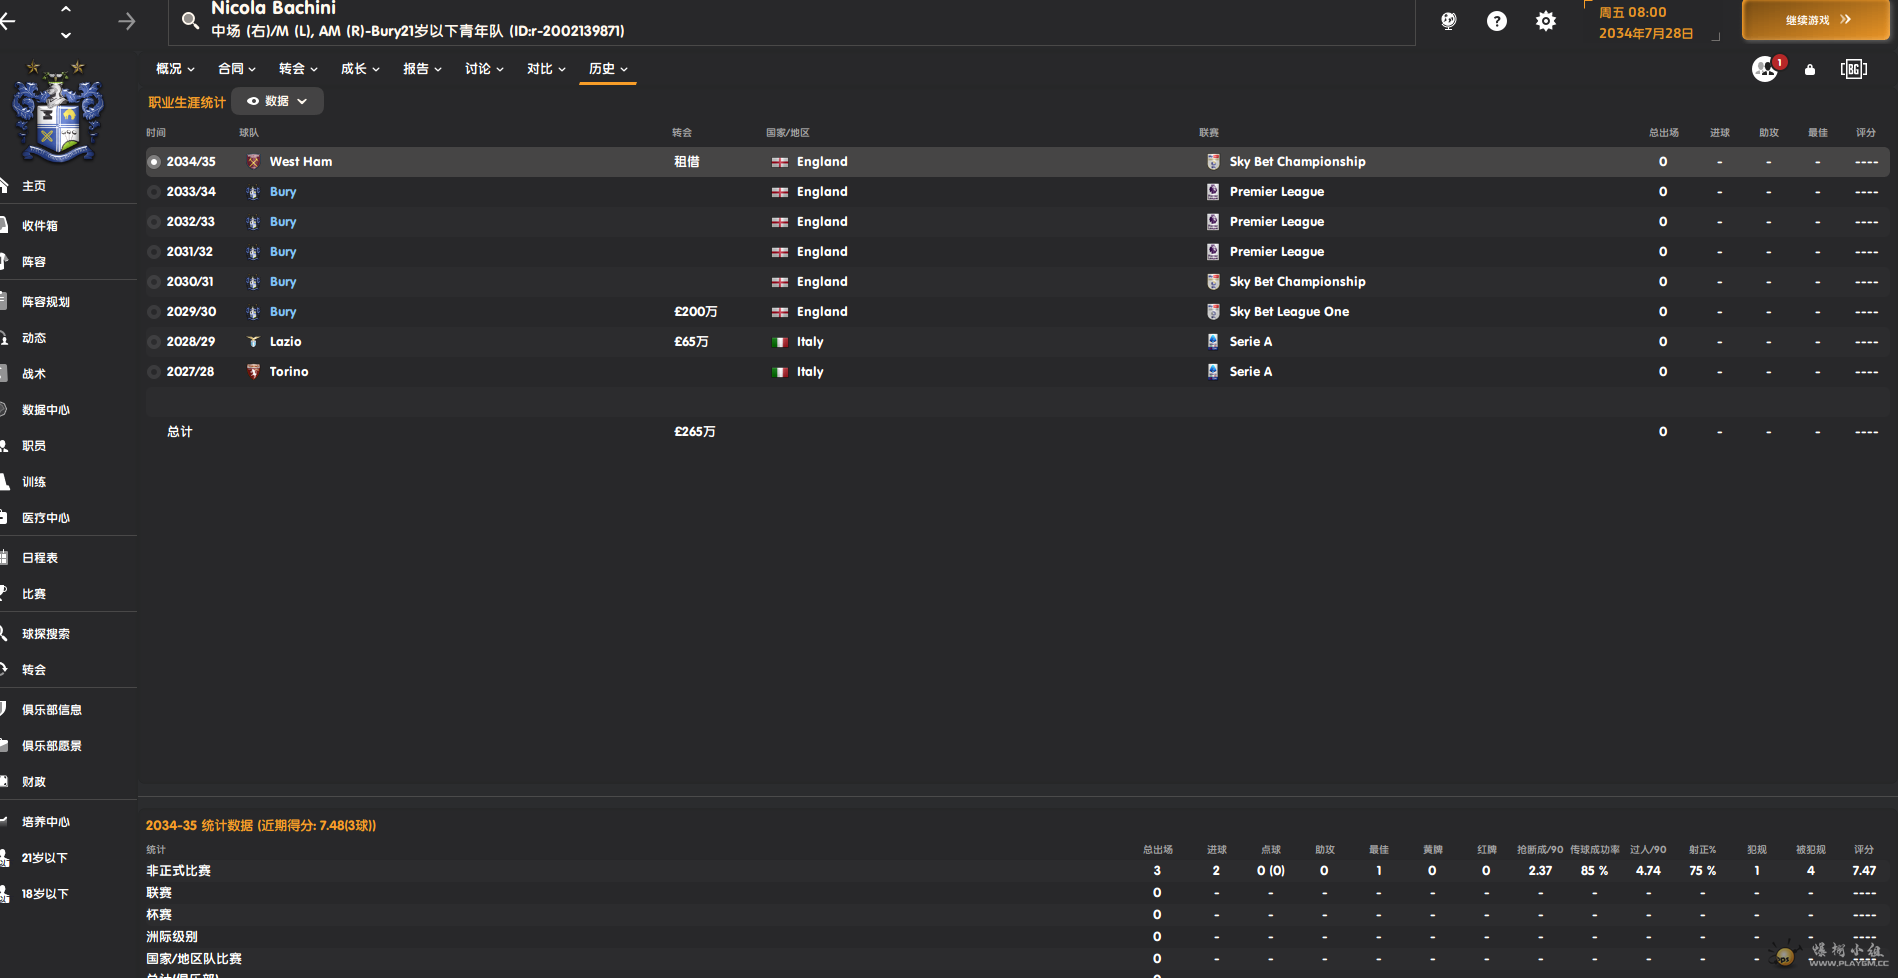Open the 转会 dropdown menu
This screenshot has width=1898, height=978.
tap(298, 69)
